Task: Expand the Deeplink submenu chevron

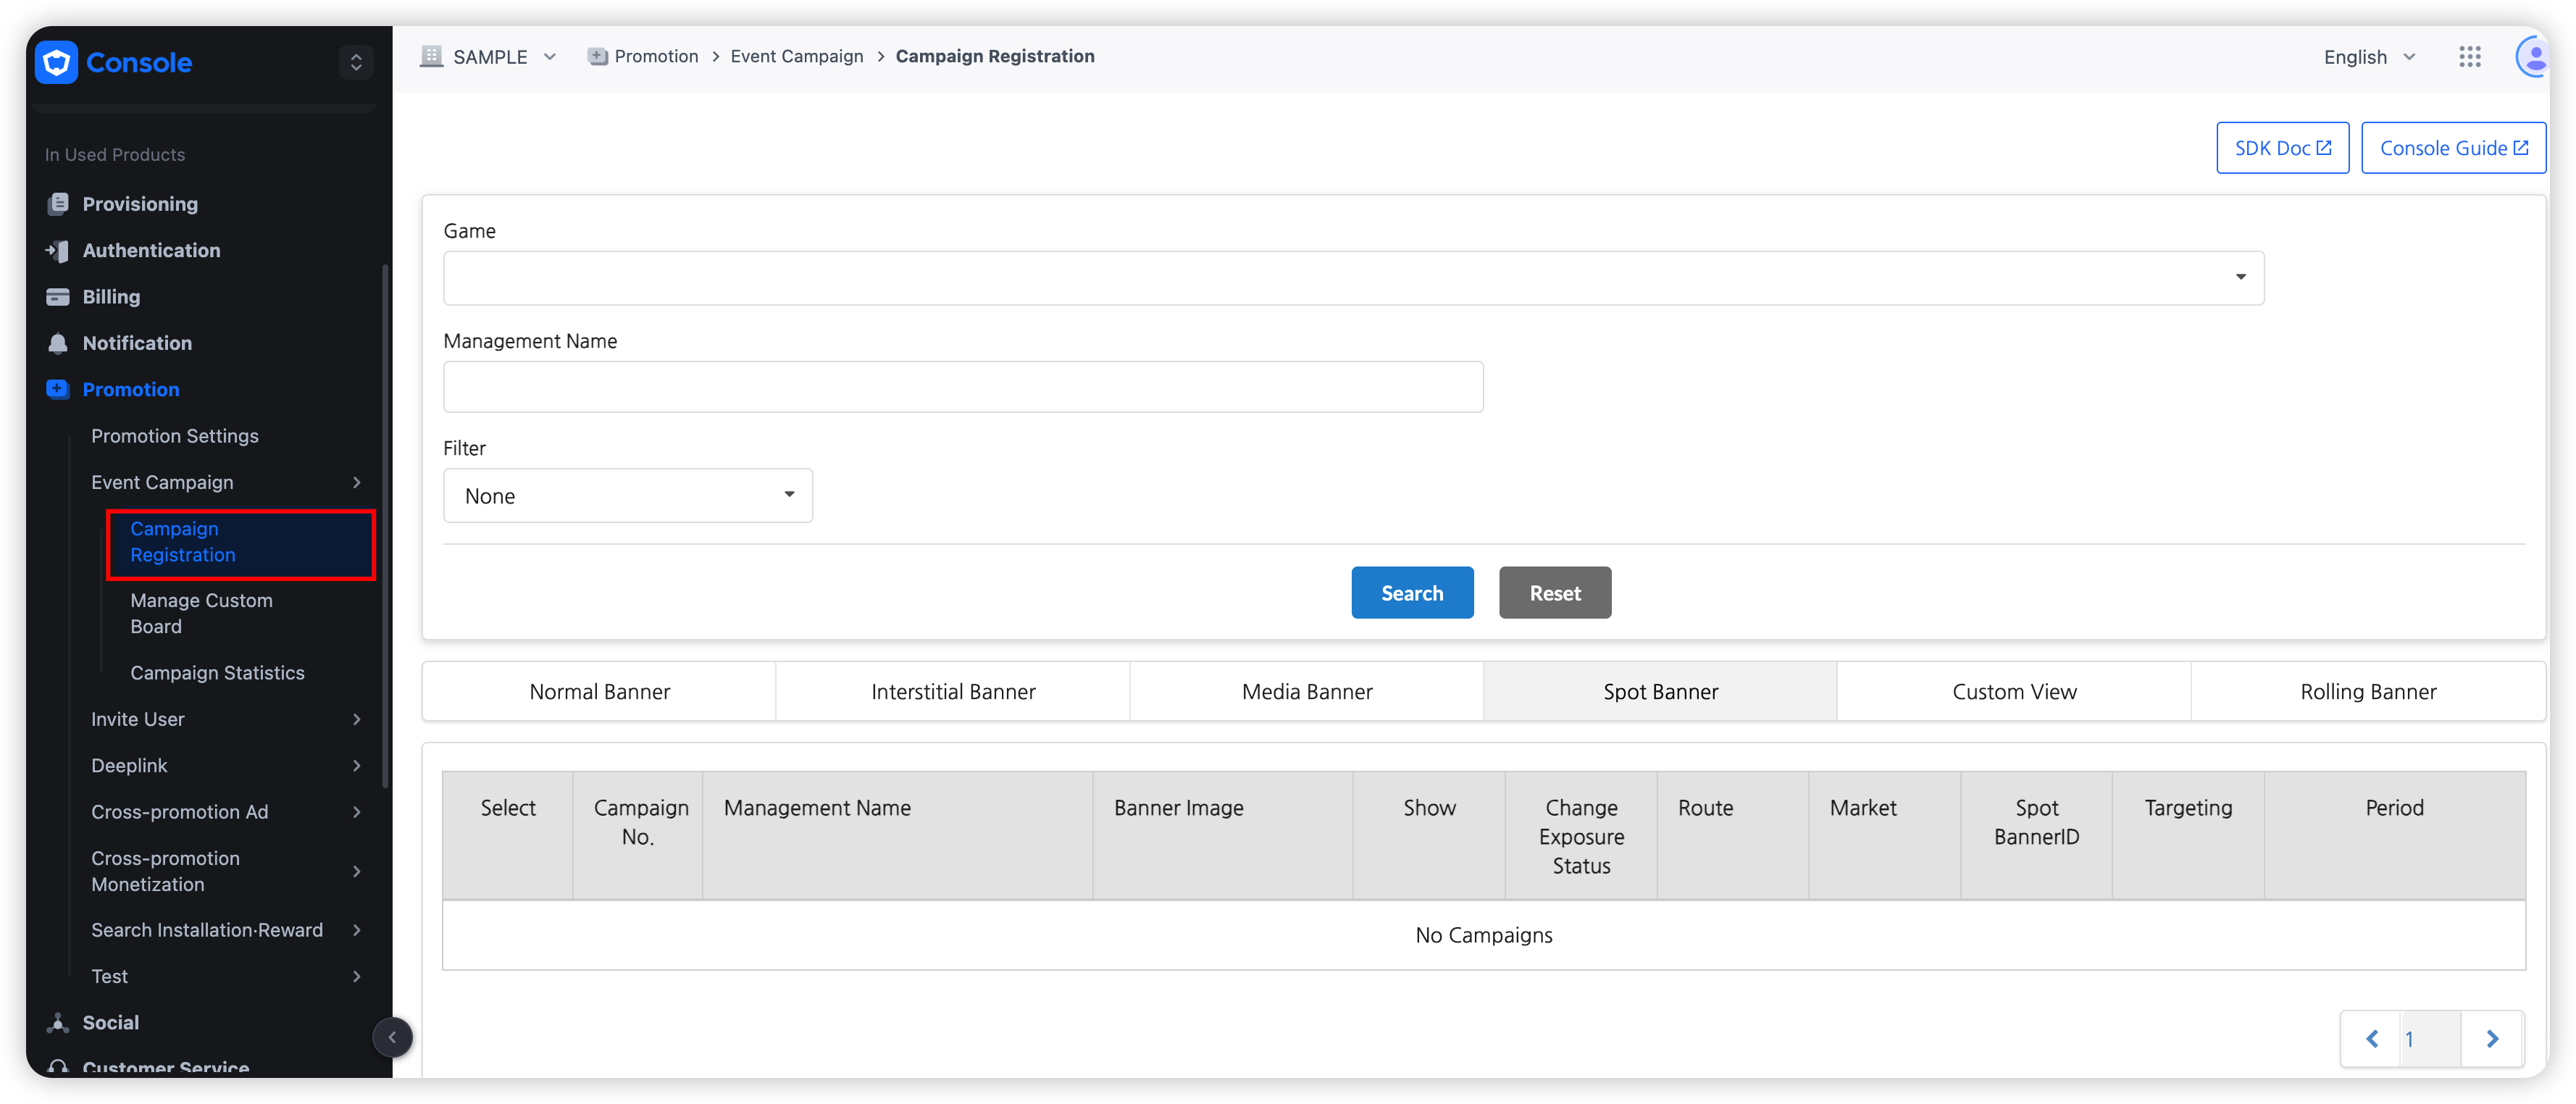Action: tap(357, 766)
